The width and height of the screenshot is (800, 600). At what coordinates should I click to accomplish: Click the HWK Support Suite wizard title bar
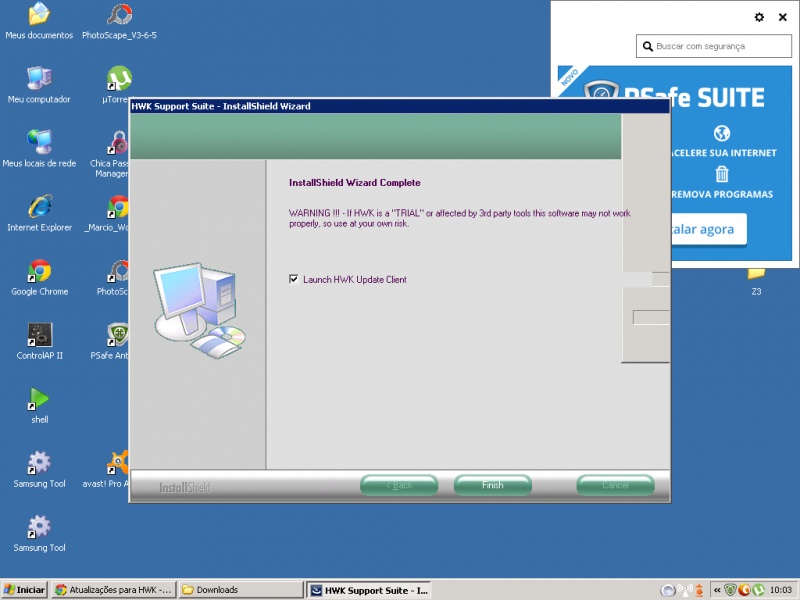point(399,106)
